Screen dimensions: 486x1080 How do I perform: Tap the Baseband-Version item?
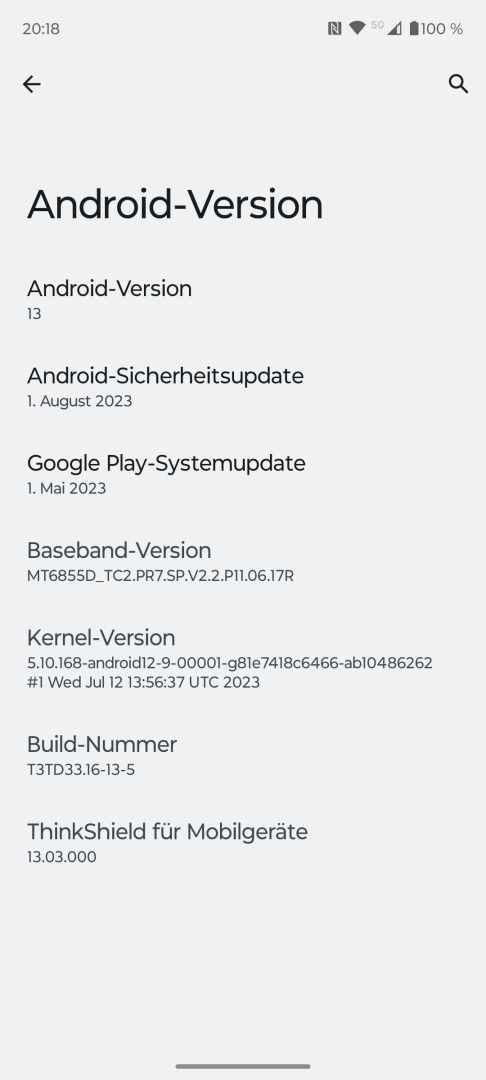(243, 562)
